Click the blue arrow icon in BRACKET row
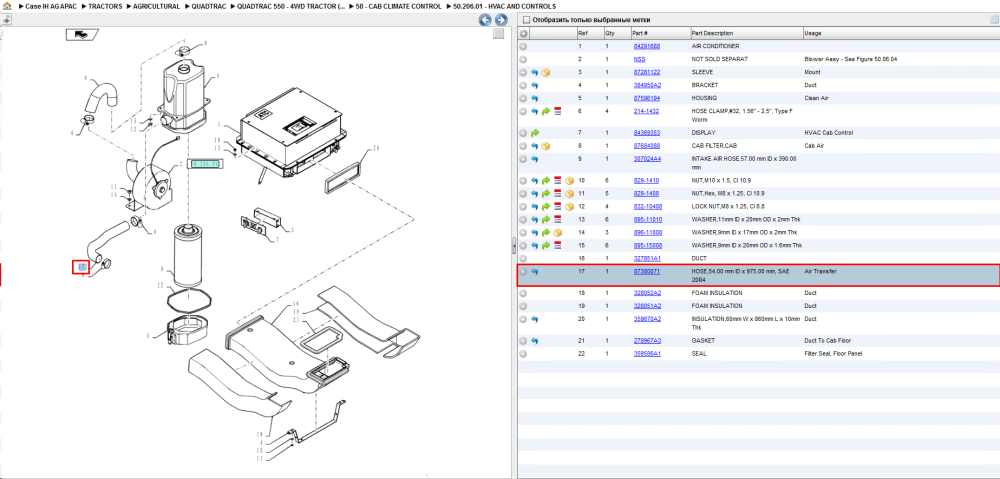The height and width of the screenshot is (479, 1000). (x=534, y=85)
